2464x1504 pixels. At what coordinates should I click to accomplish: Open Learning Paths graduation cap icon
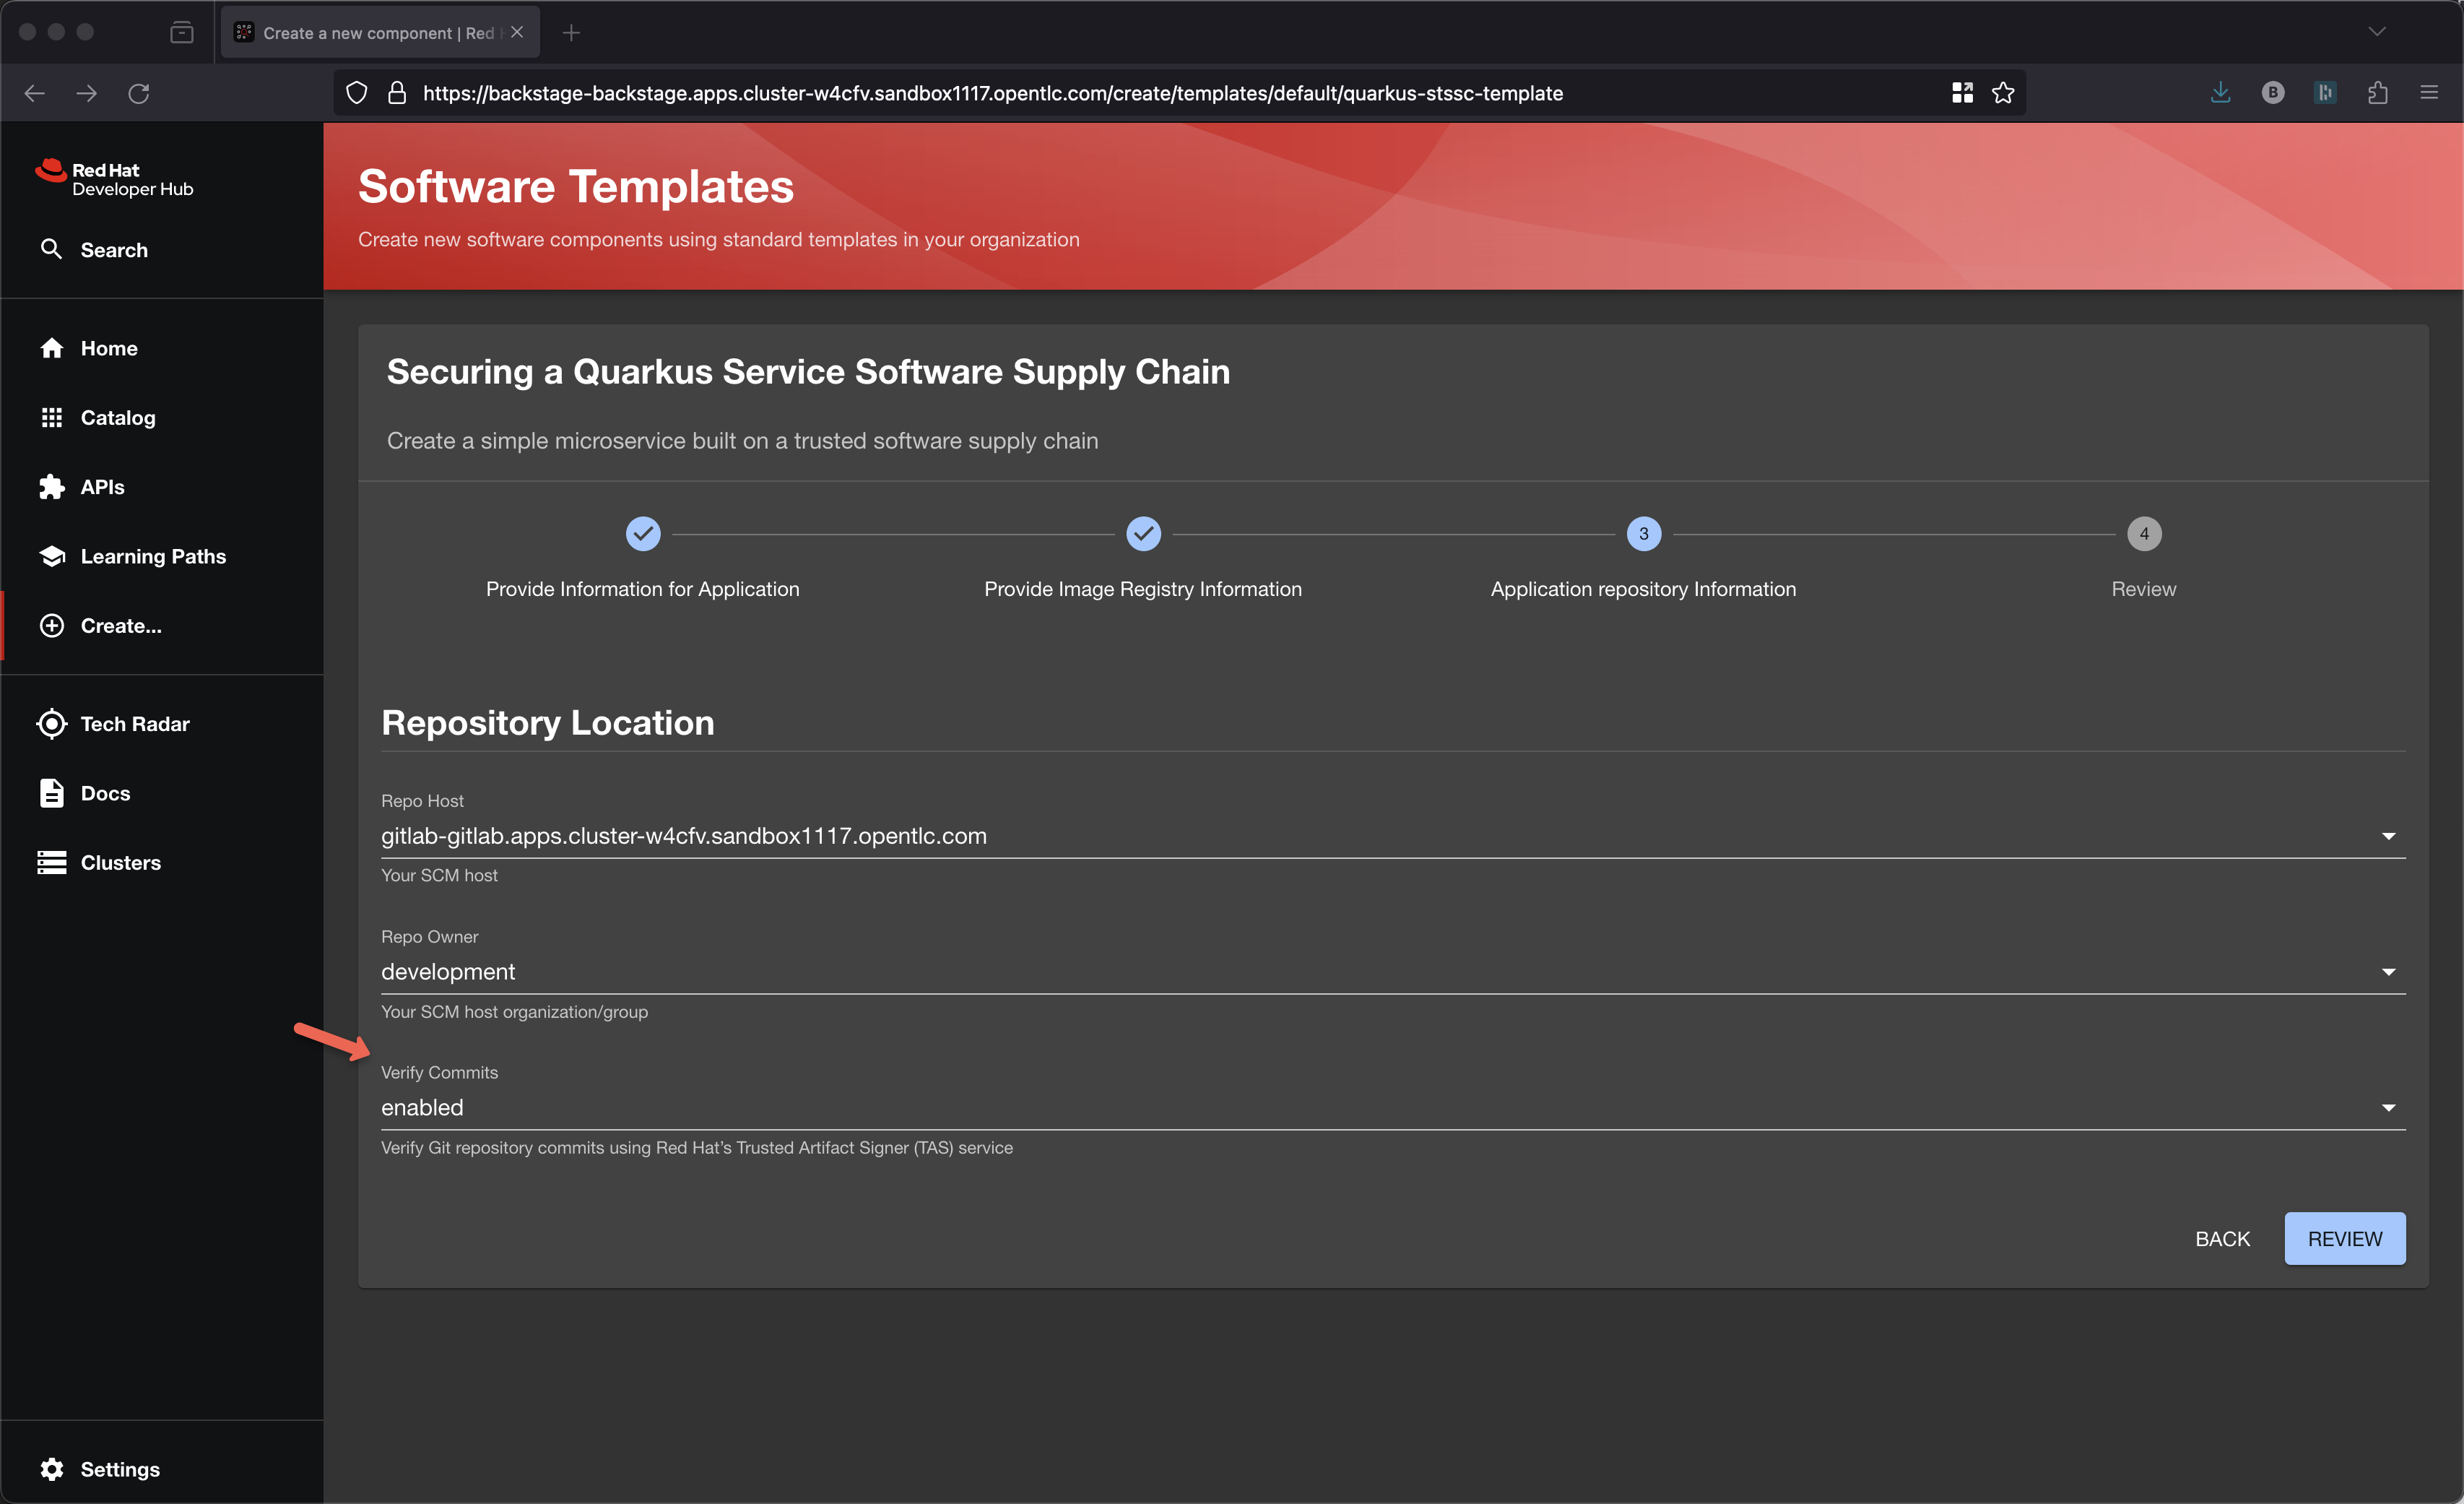(x=52, y=556)
